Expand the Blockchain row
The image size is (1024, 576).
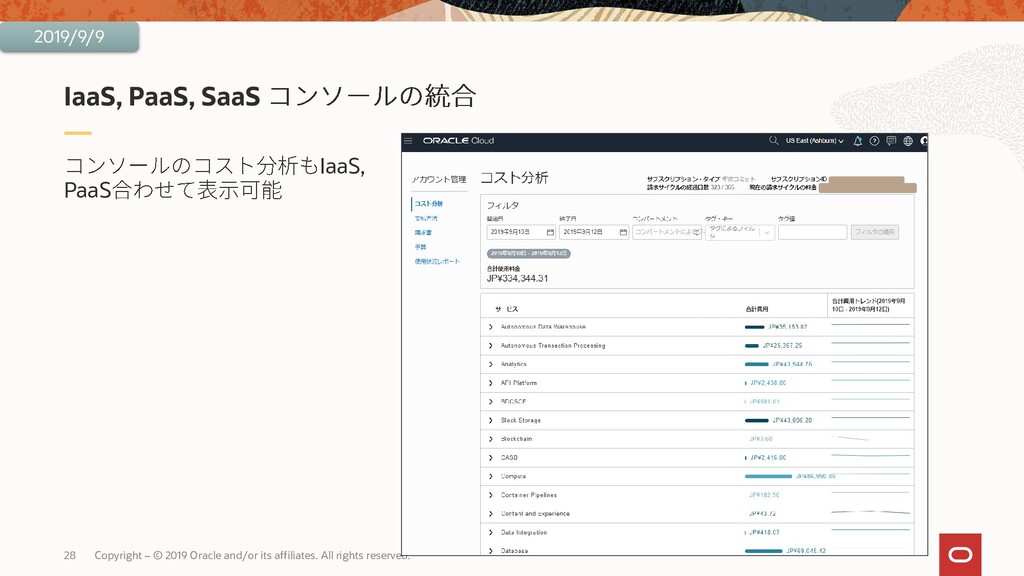(x=490, y=439)
